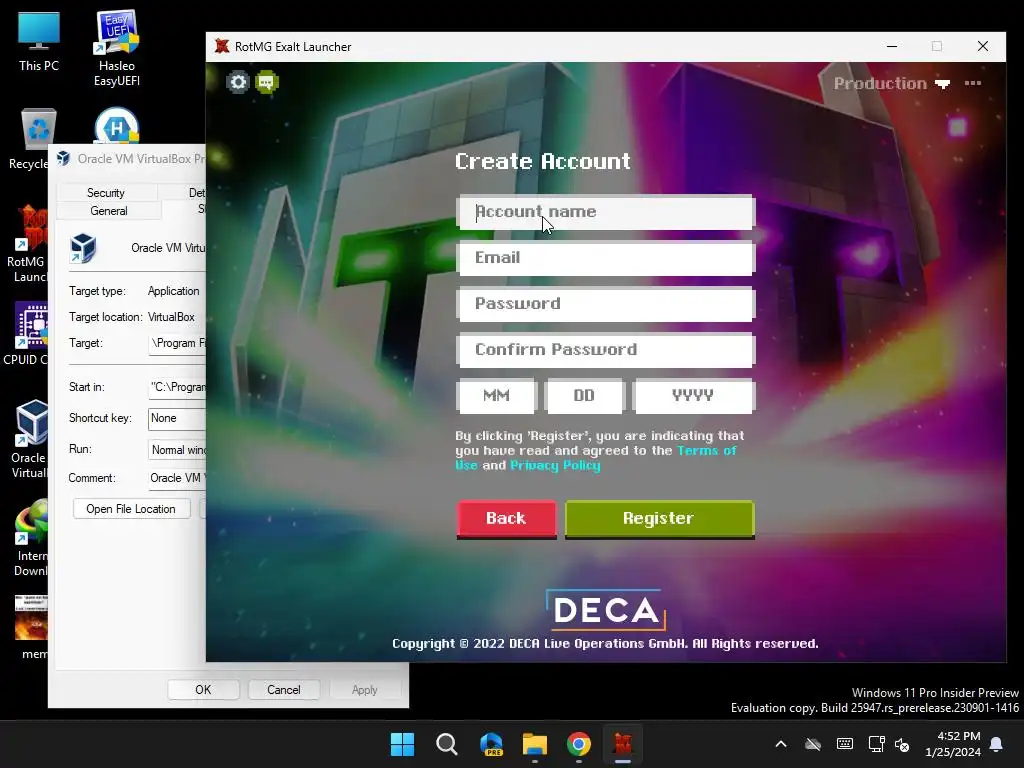Select Hasleo EasyUEFI desktop icon

[x=117, y=48]
